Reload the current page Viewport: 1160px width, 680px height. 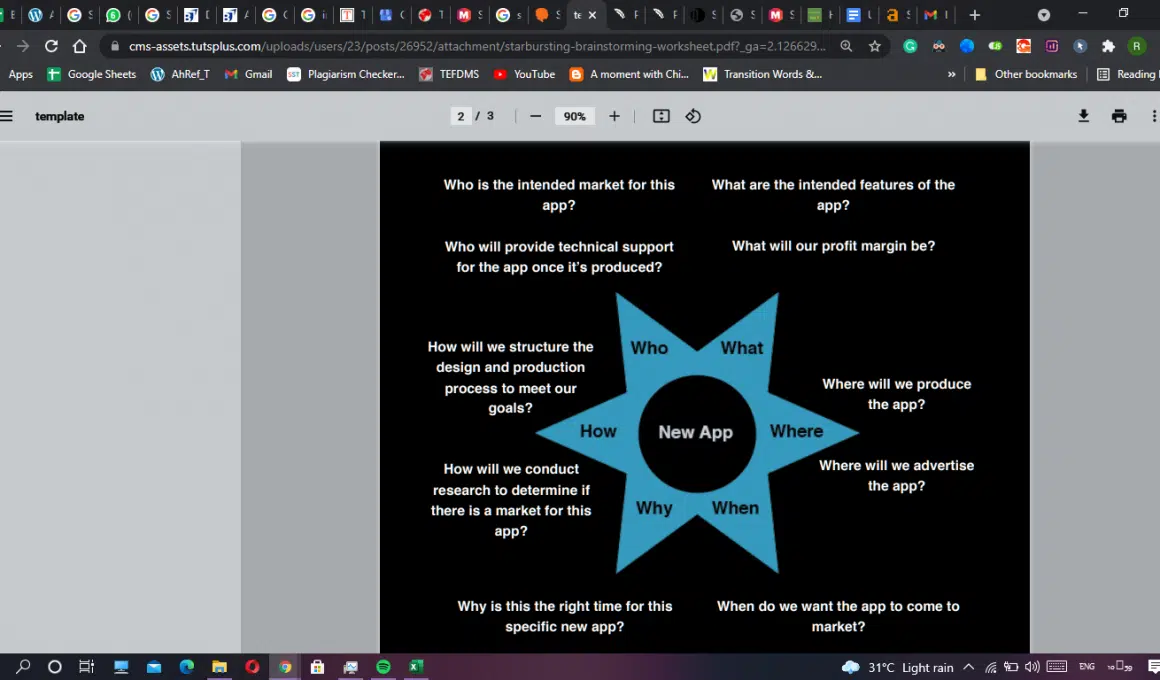[51, 46]
